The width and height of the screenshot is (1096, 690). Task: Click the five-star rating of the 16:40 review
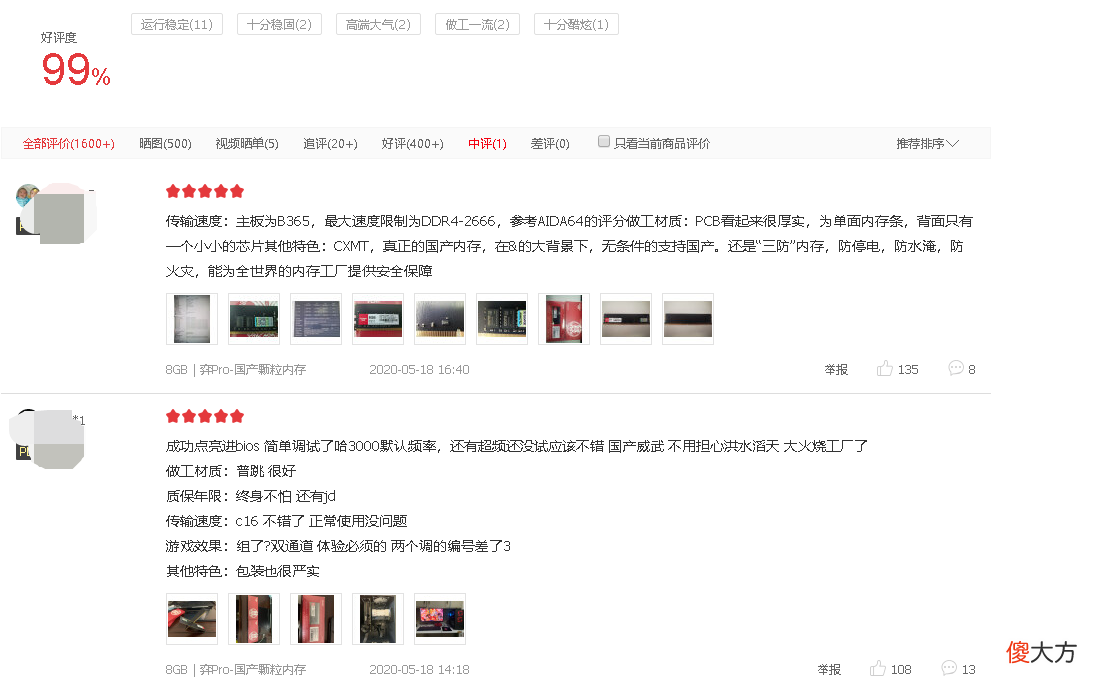[205, 191]
